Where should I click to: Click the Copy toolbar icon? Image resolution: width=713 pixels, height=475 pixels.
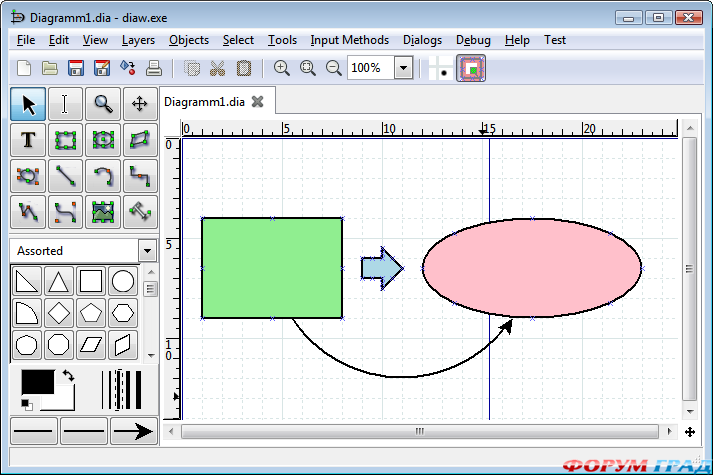coord(192,68)
